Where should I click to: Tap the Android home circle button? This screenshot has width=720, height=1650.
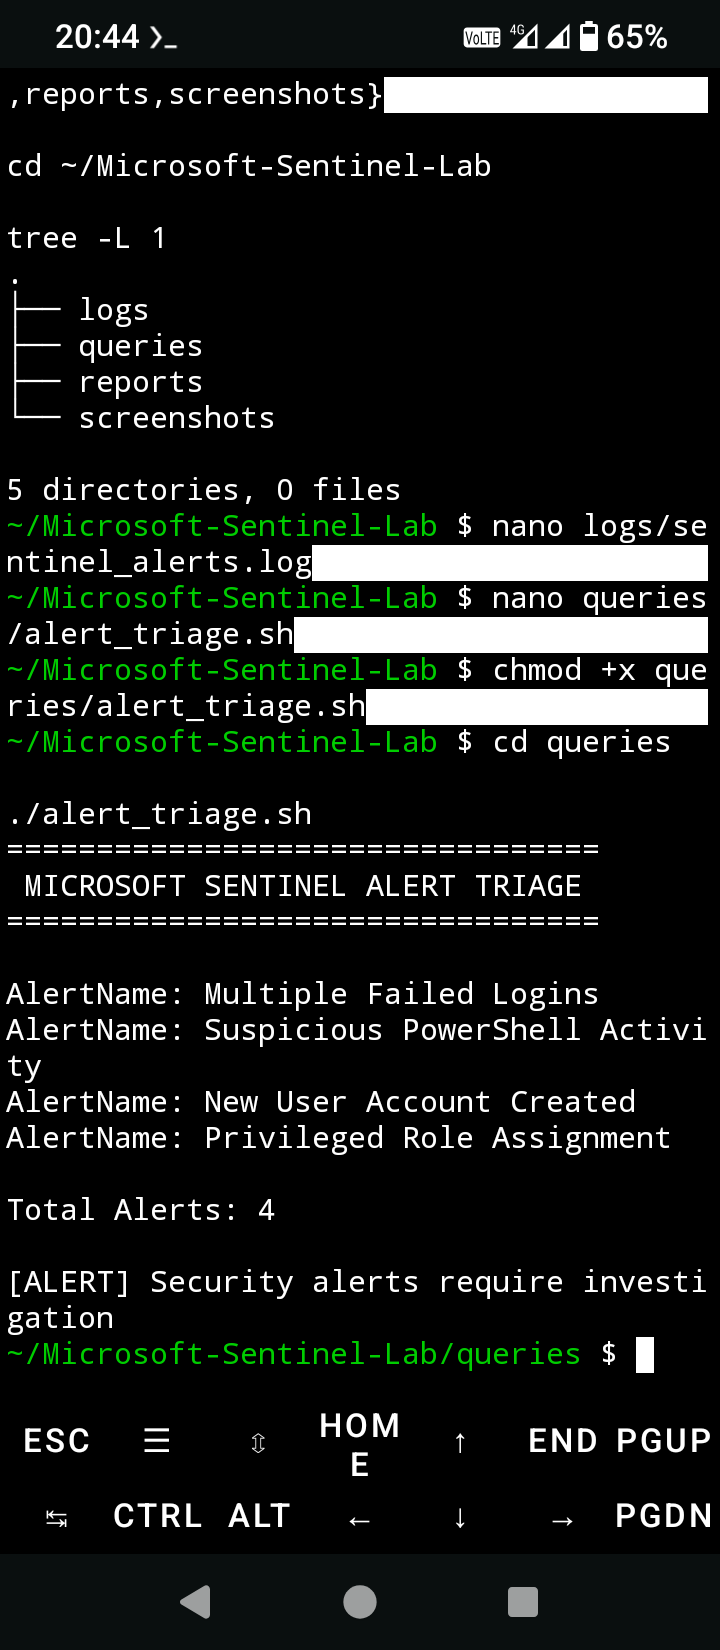pyautogui.click(x=360, y=1602)
